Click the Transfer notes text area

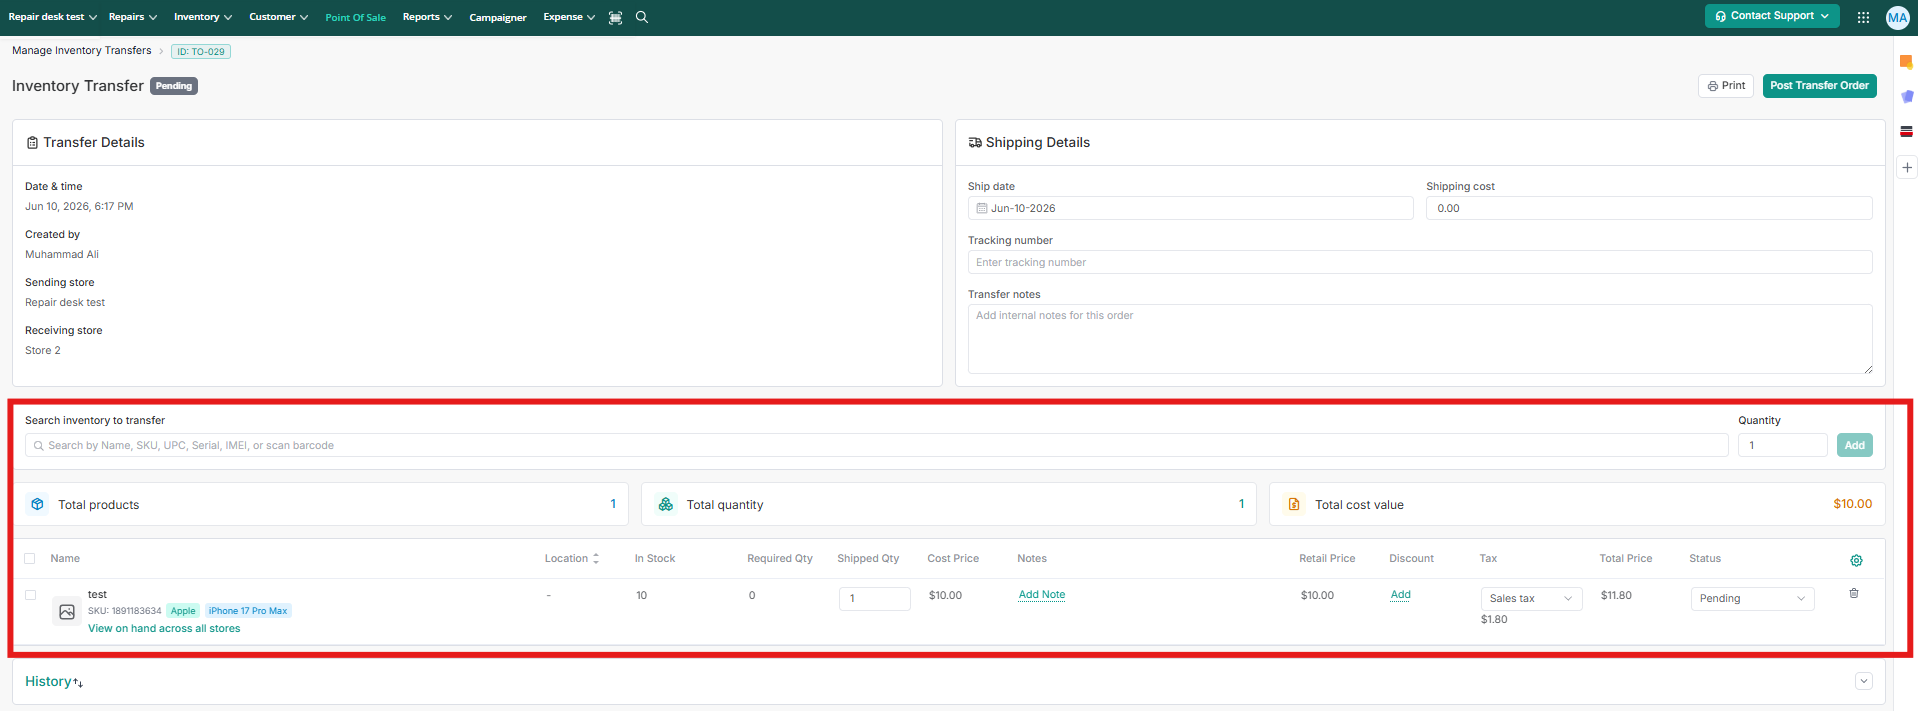pyautogui.click(x=1420, y=339)
